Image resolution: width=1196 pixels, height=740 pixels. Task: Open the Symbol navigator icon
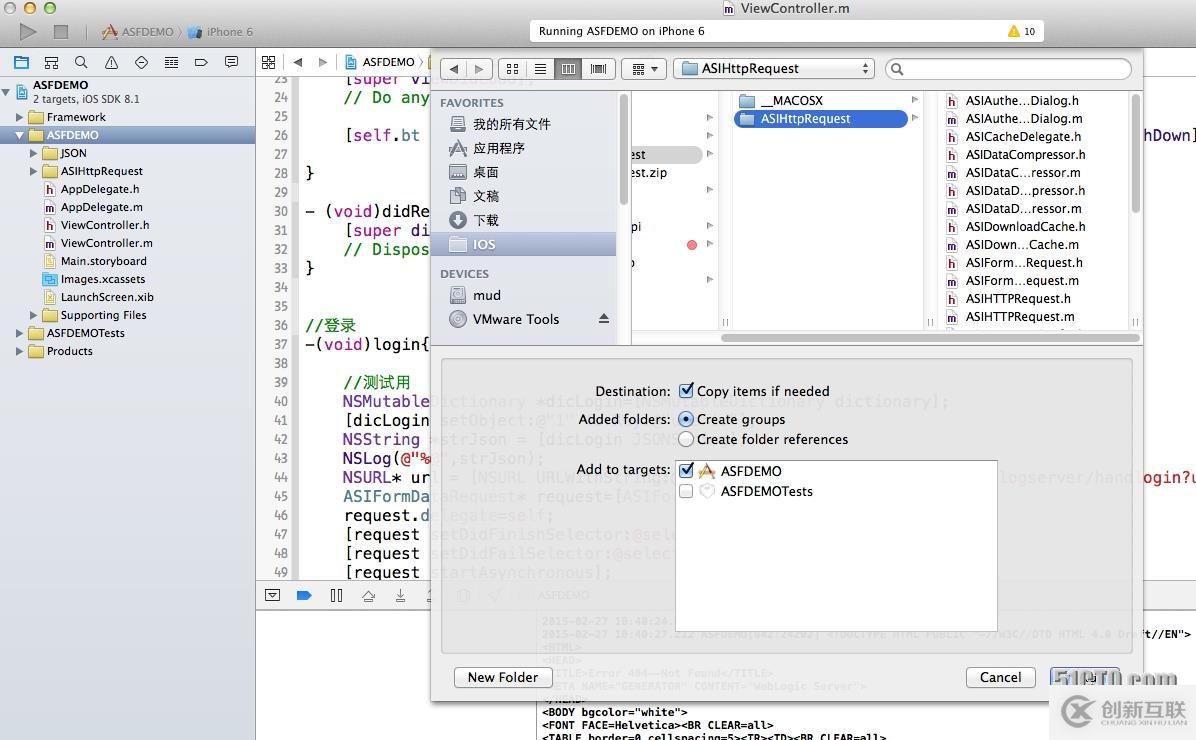51,63
